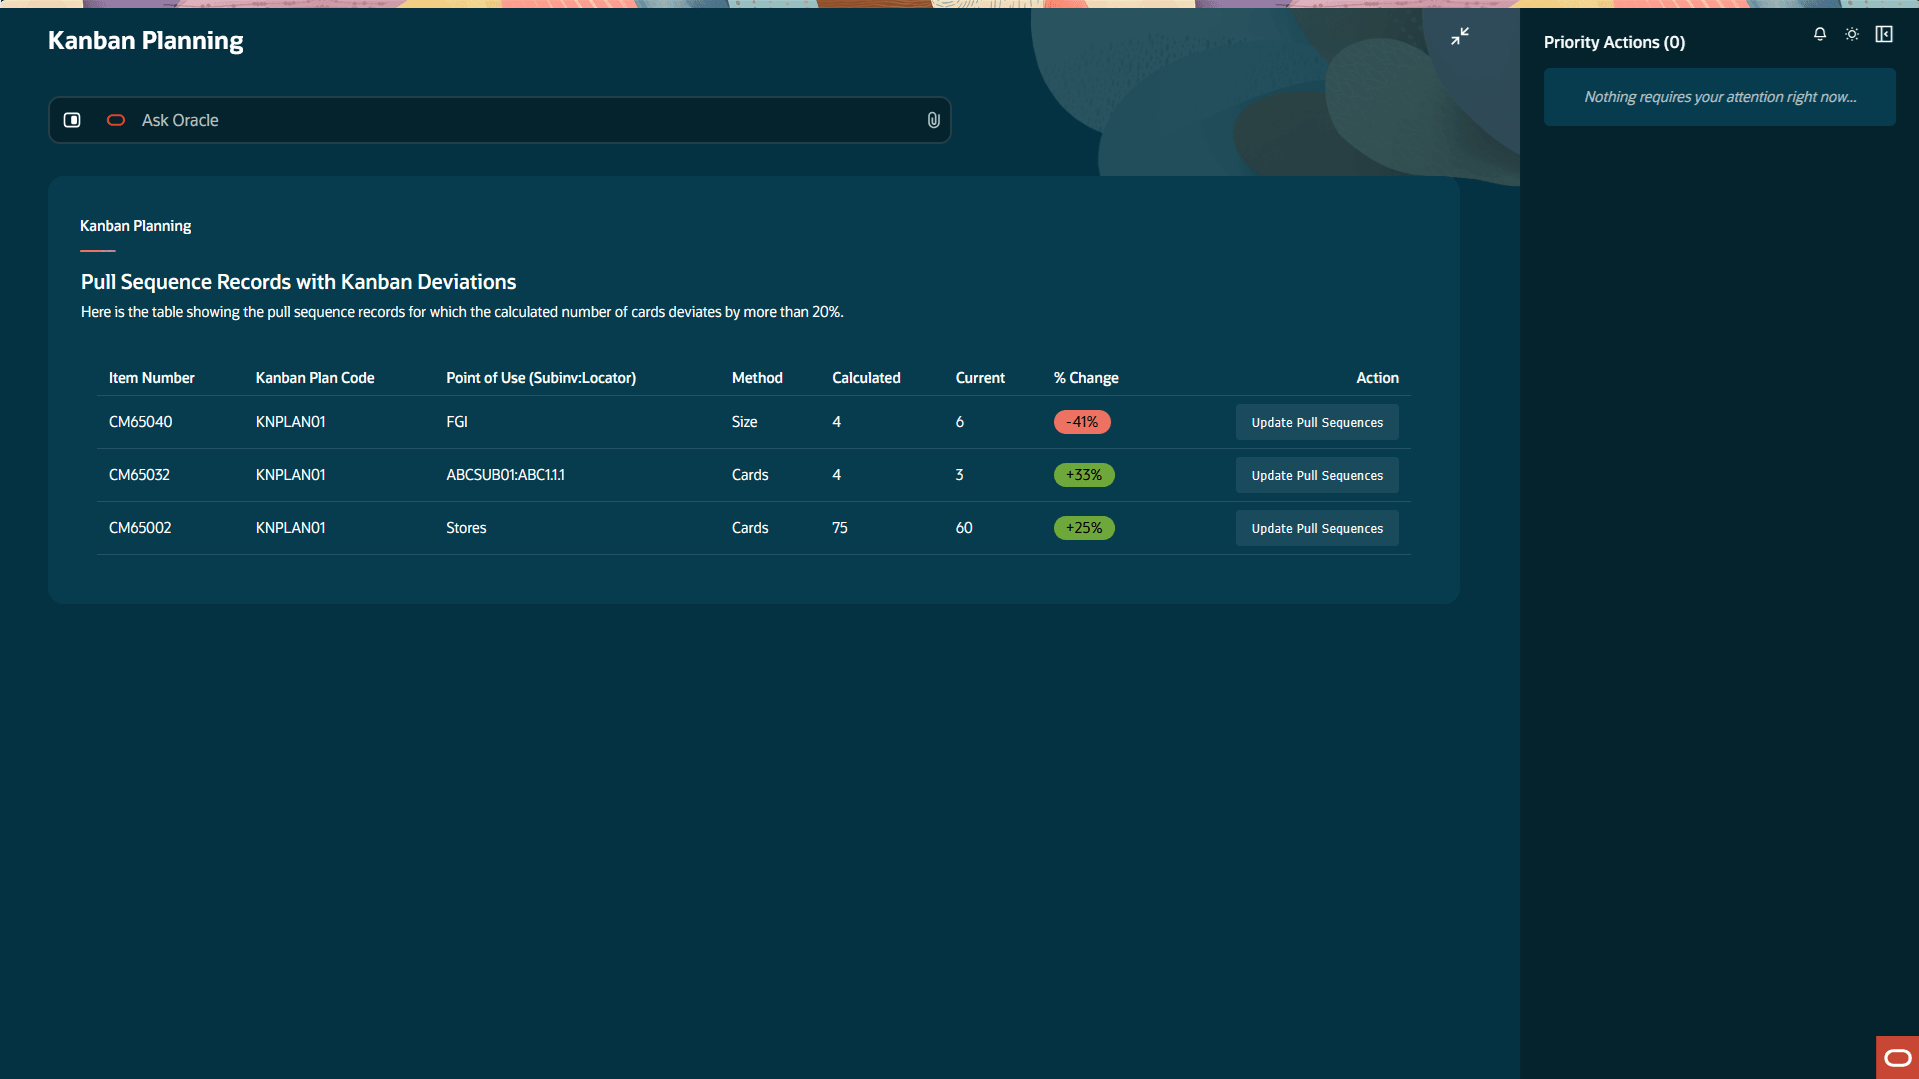Click the Cards method in CM65032 row
The width and height of the screenshot is (1919, 1079).
pyautogui.click(x=750, y=475)
